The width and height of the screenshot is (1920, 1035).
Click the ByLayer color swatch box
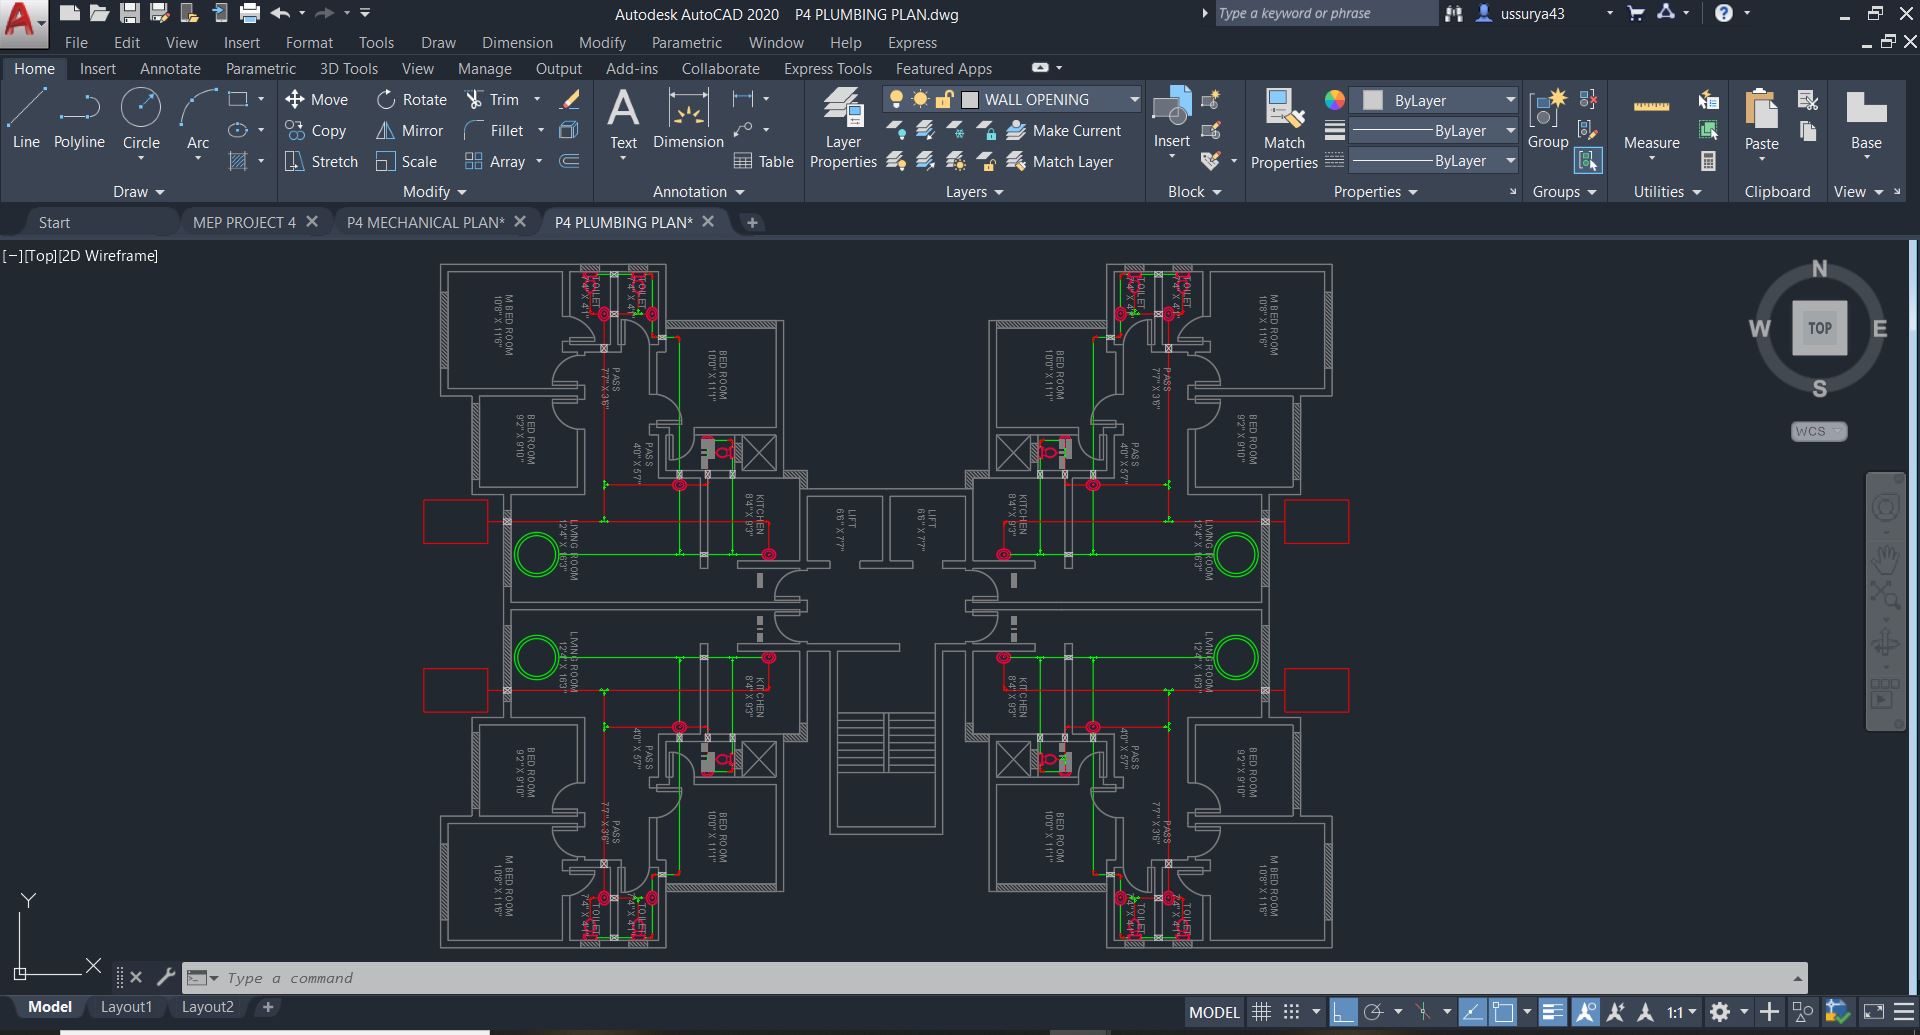[x=1373, y=100]
